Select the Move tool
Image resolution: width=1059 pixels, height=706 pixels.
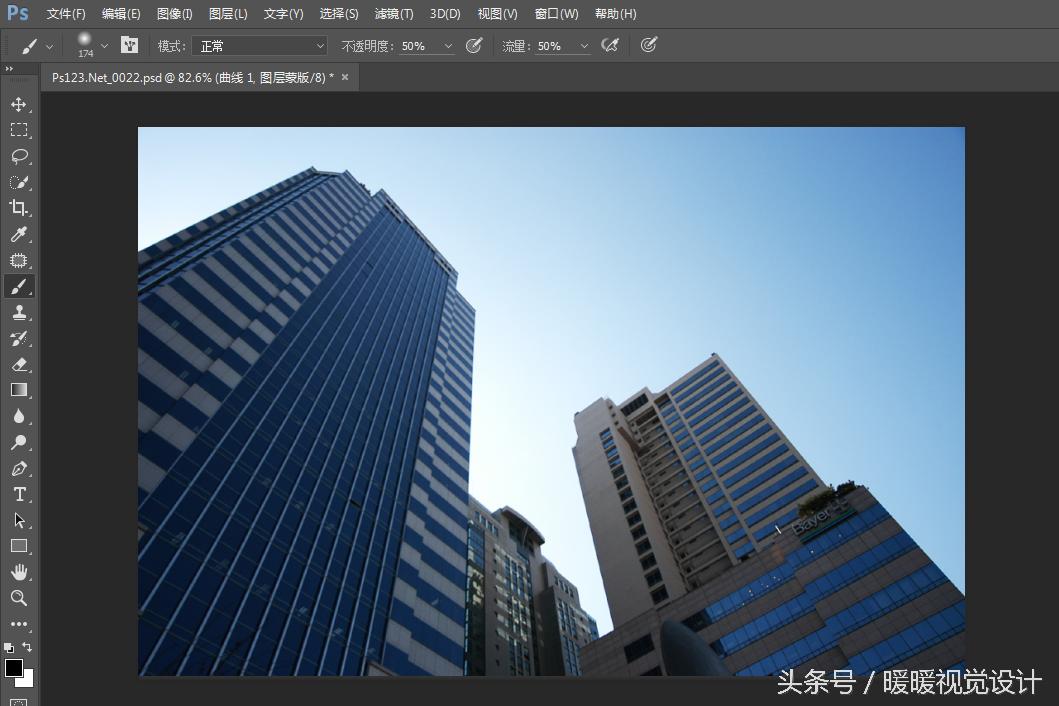[x=20, y=103]
